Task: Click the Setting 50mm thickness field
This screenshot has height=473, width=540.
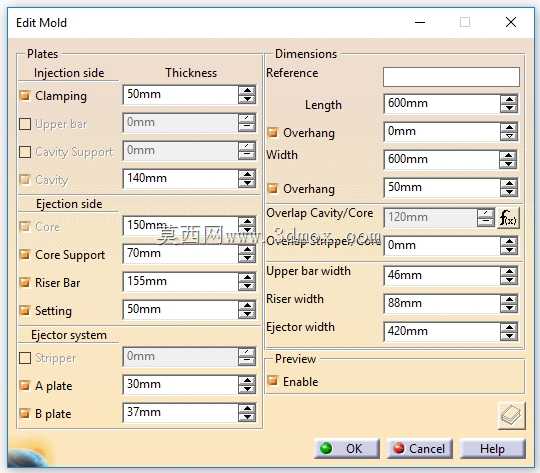Action: coord(180,310)
